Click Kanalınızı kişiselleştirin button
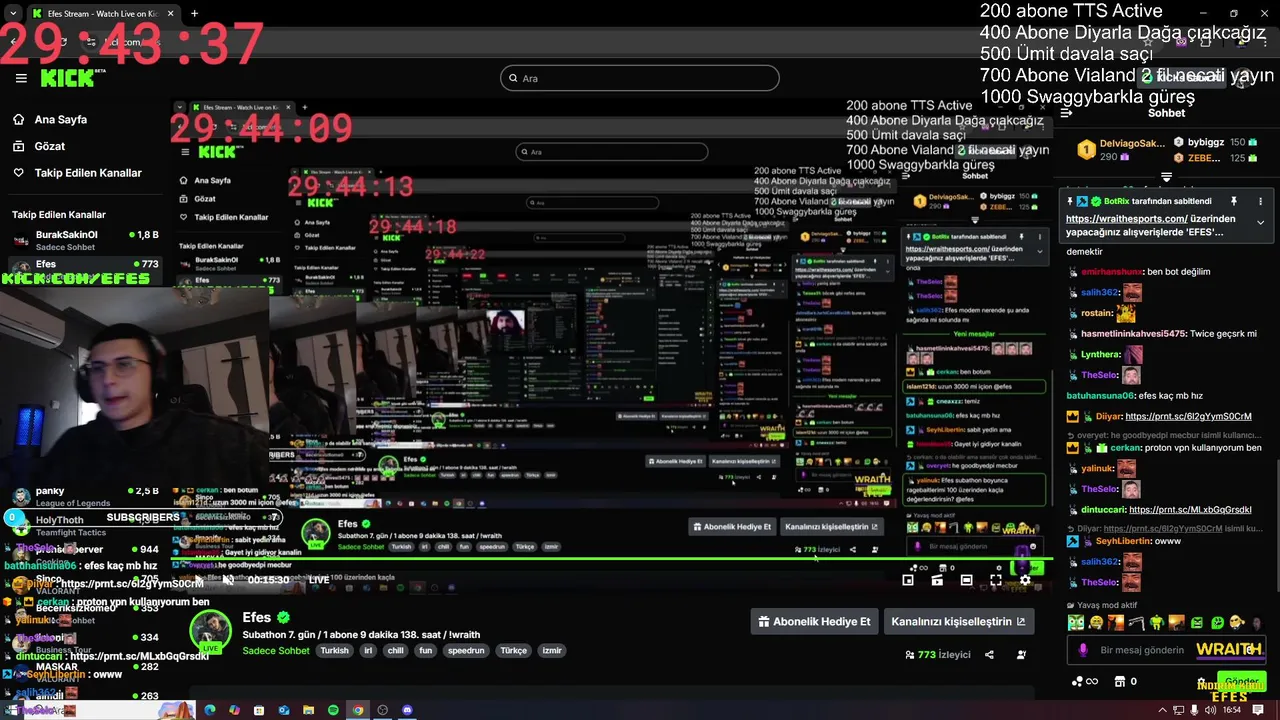 959,621
